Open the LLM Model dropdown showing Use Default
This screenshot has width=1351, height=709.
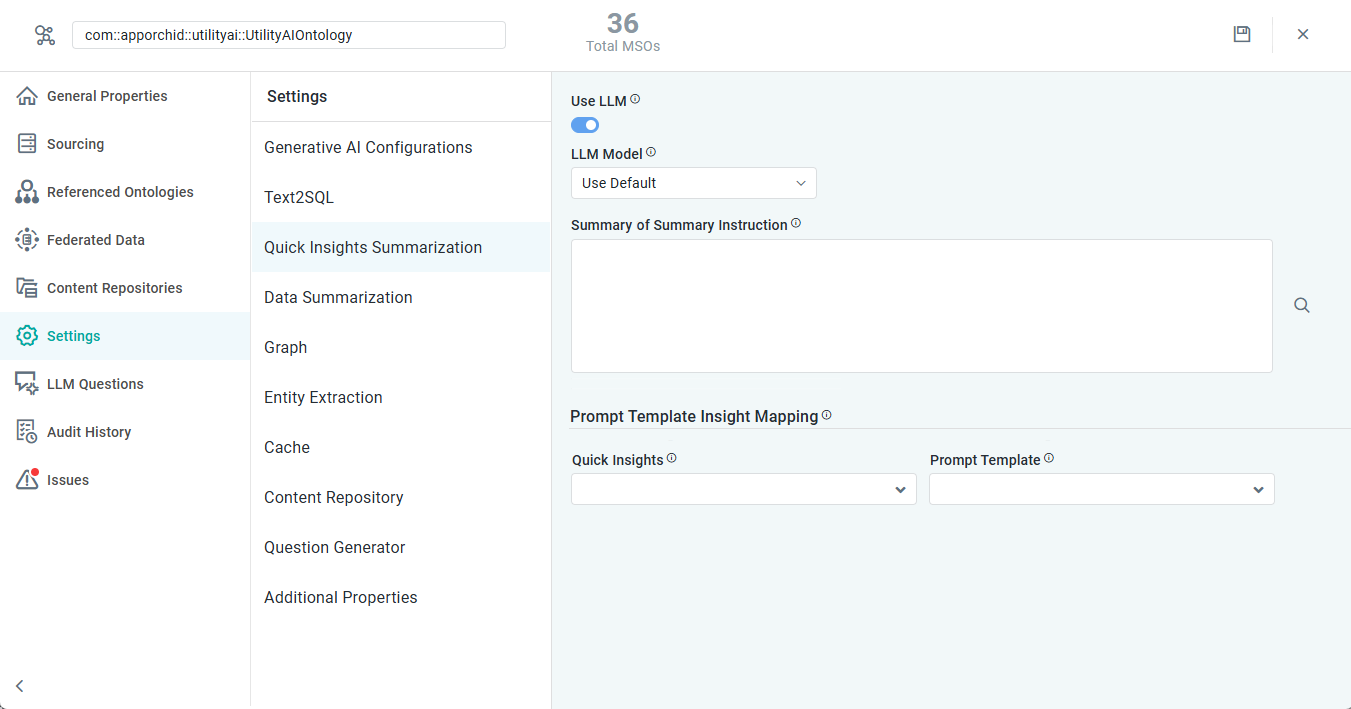(x=693, y=183)
